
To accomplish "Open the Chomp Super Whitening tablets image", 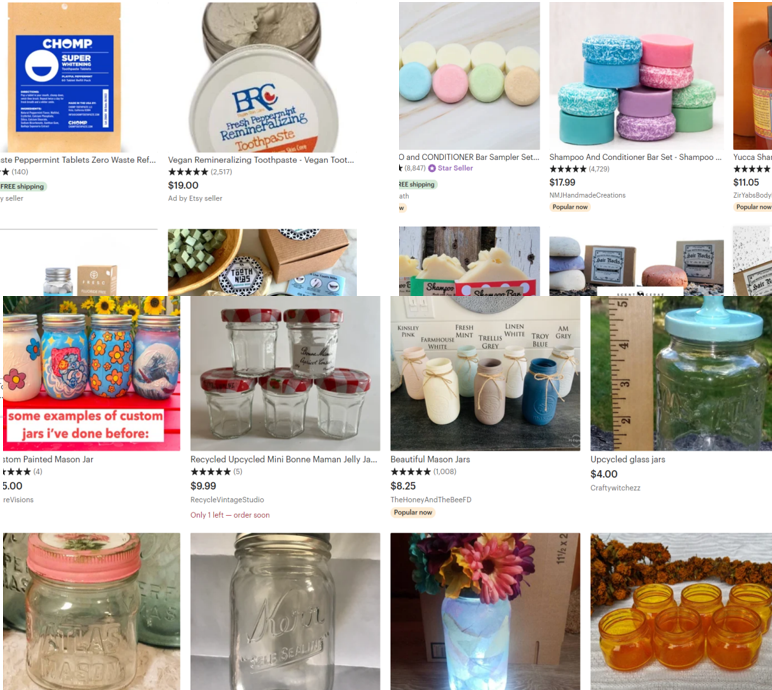I will [x=64, y=77].
